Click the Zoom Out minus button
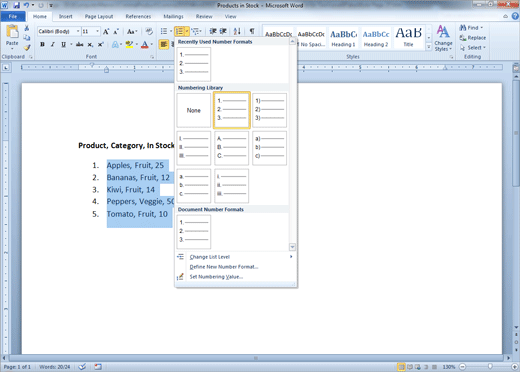Viewport: 520px width, 372px height. 463,367
